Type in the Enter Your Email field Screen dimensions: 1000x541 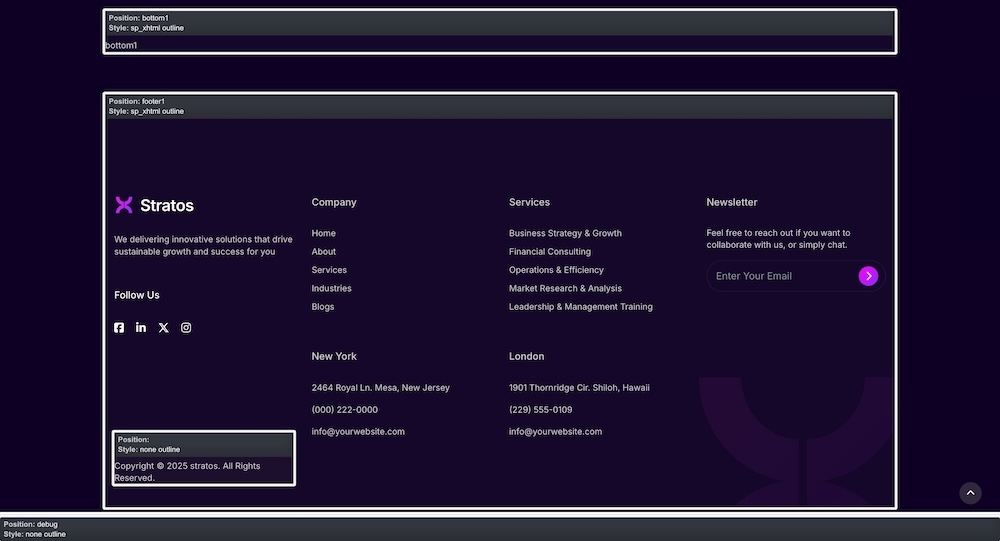[x=780, y=276]
